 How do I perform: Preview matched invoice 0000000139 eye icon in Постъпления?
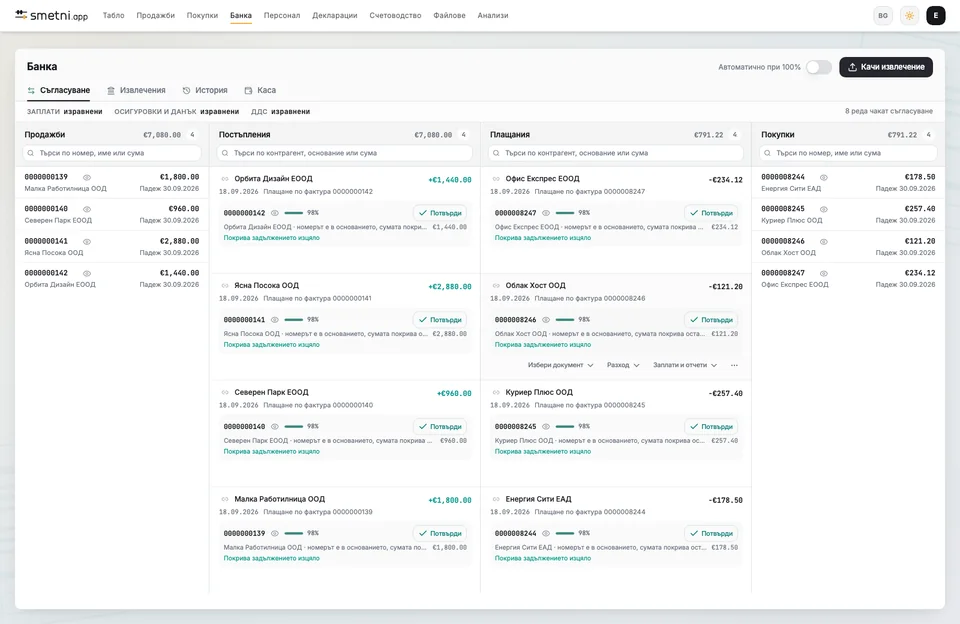pyautogui.click(x=275, y=533)
